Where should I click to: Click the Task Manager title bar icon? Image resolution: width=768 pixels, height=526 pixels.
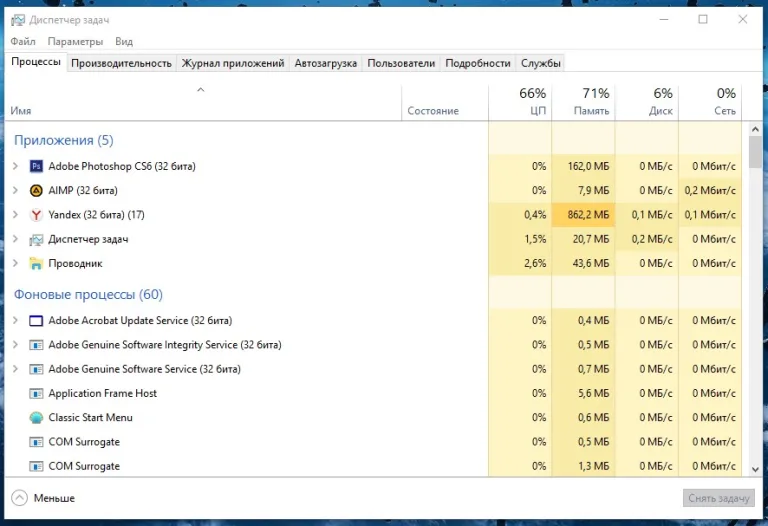tap(18, 20)
